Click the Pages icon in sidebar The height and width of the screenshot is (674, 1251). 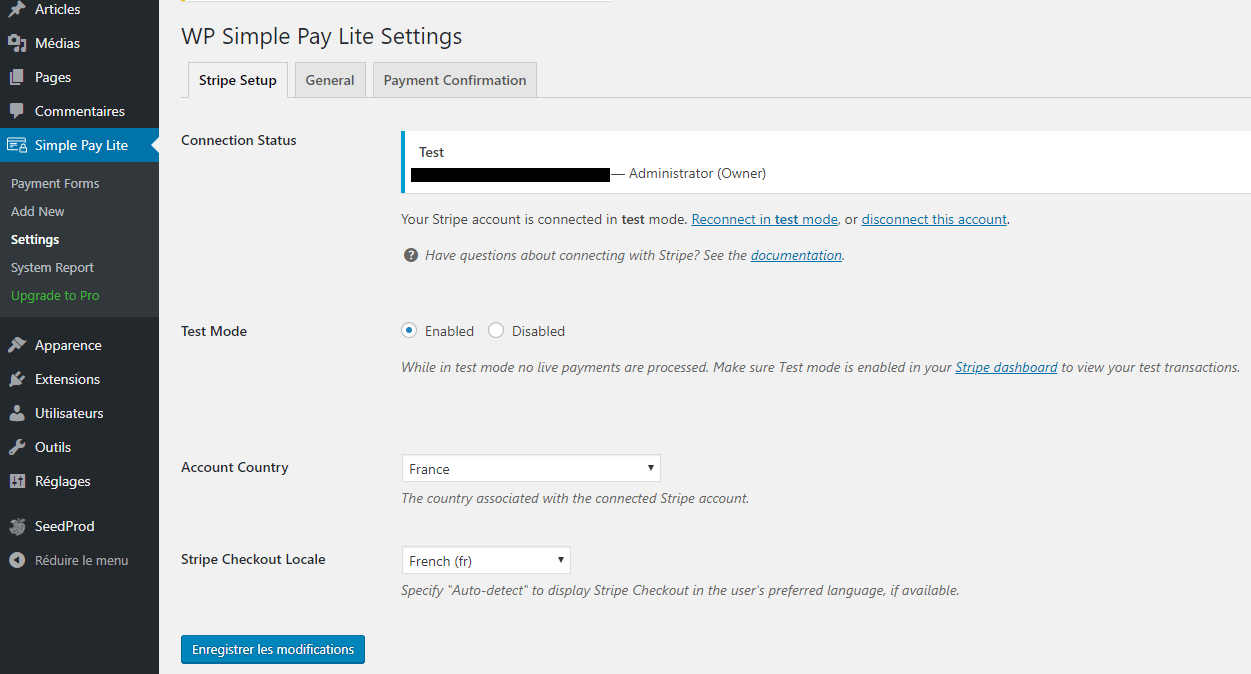(x=17, y=77)
